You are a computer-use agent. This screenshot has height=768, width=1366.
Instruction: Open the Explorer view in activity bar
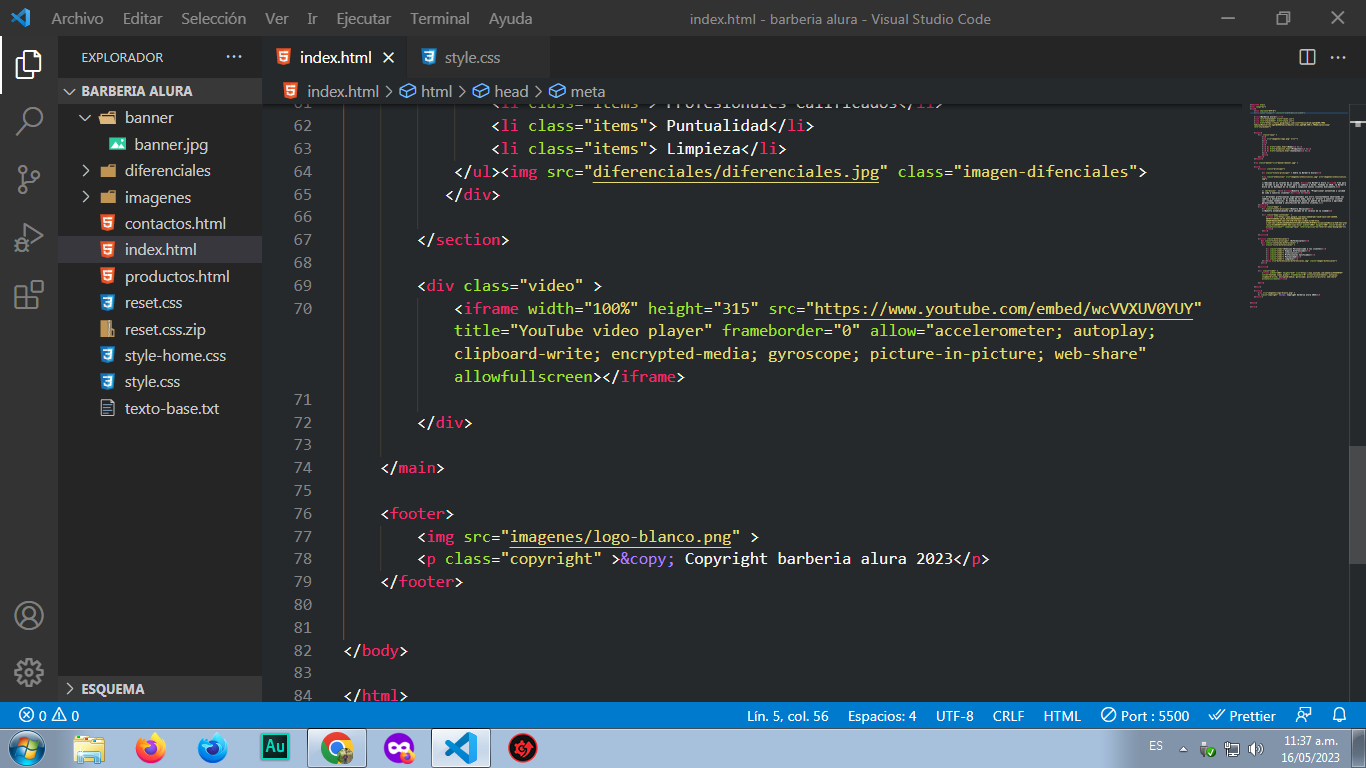29,65
